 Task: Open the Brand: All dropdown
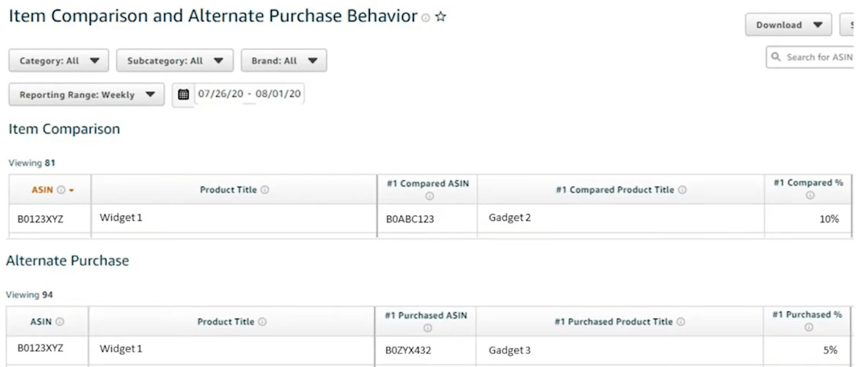pyautogui.click(x=284, y=61)
